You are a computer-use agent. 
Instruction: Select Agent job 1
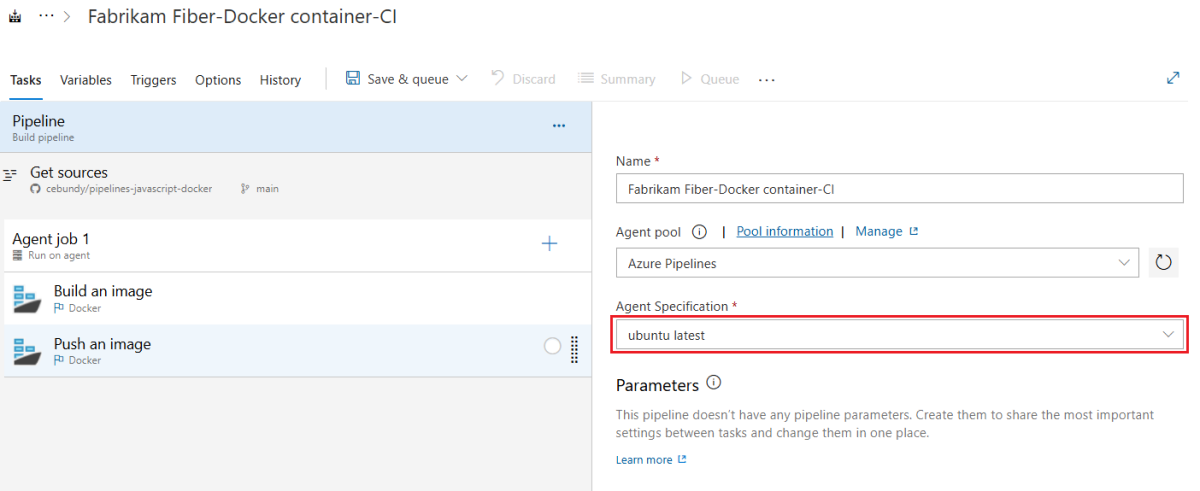[x=297, y=245]
